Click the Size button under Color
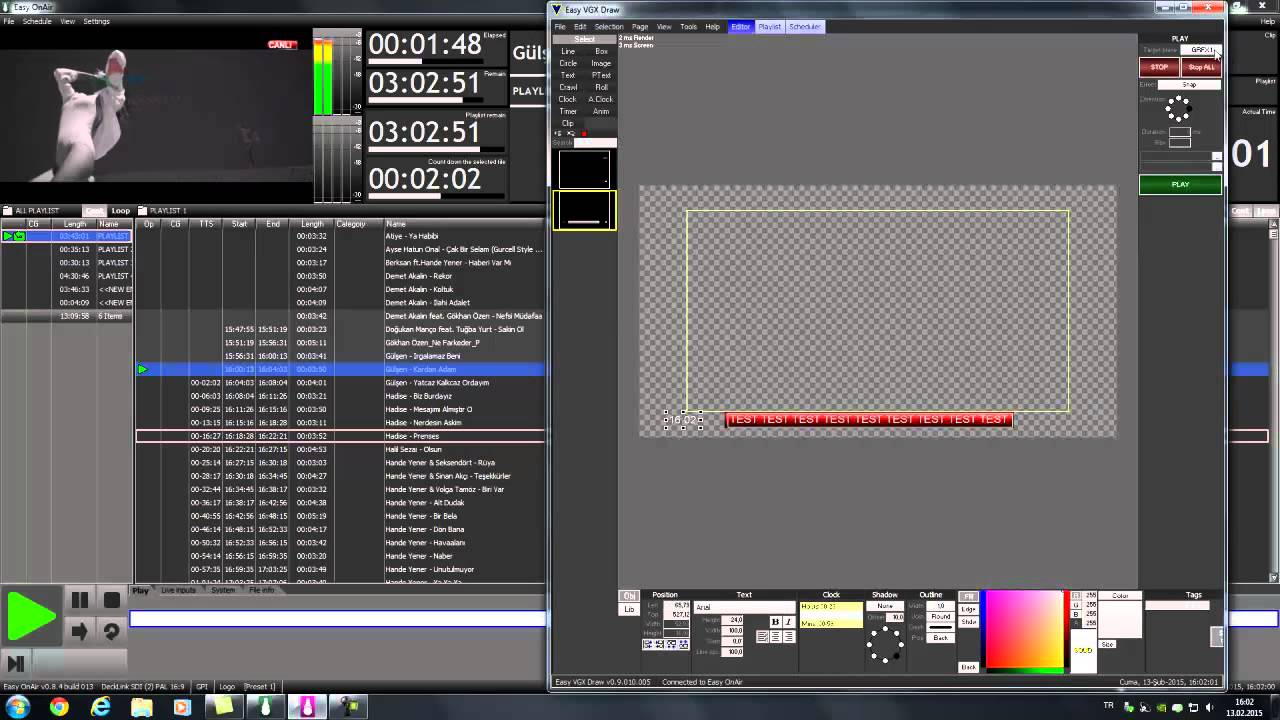1280x720 pixels. 1107,644
